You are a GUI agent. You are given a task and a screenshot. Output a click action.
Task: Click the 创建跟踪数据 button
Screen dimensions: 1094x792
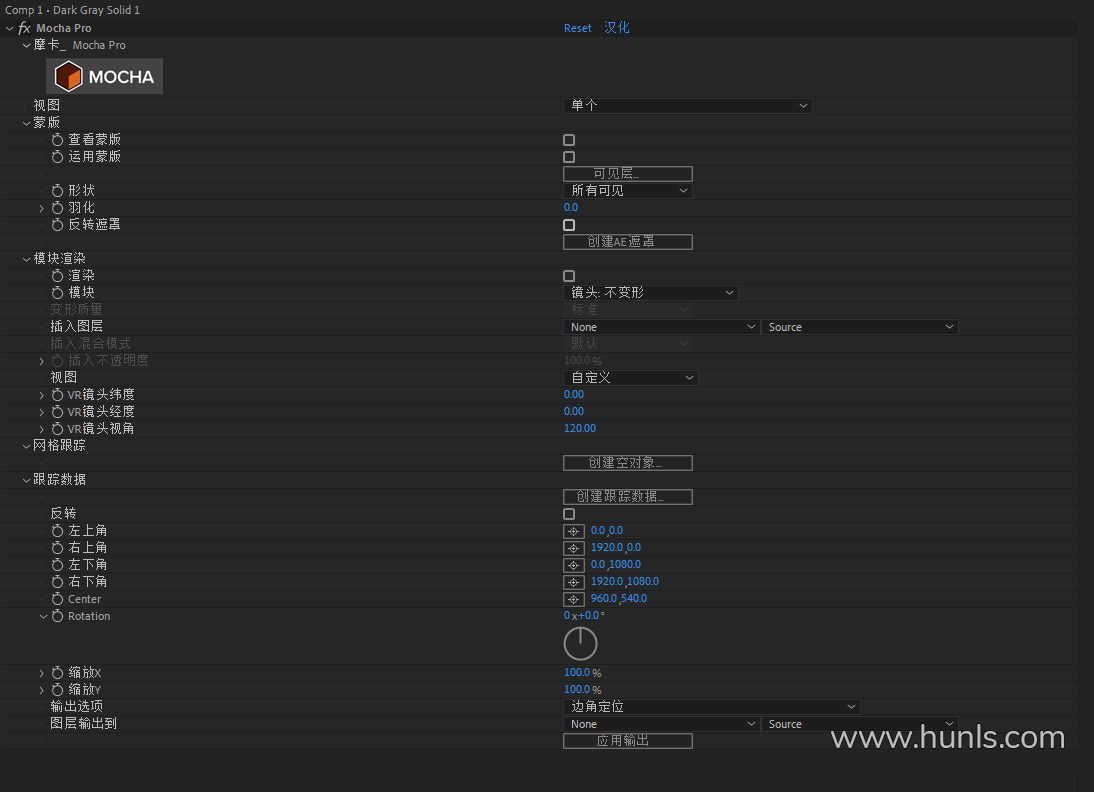pos(628,497)
